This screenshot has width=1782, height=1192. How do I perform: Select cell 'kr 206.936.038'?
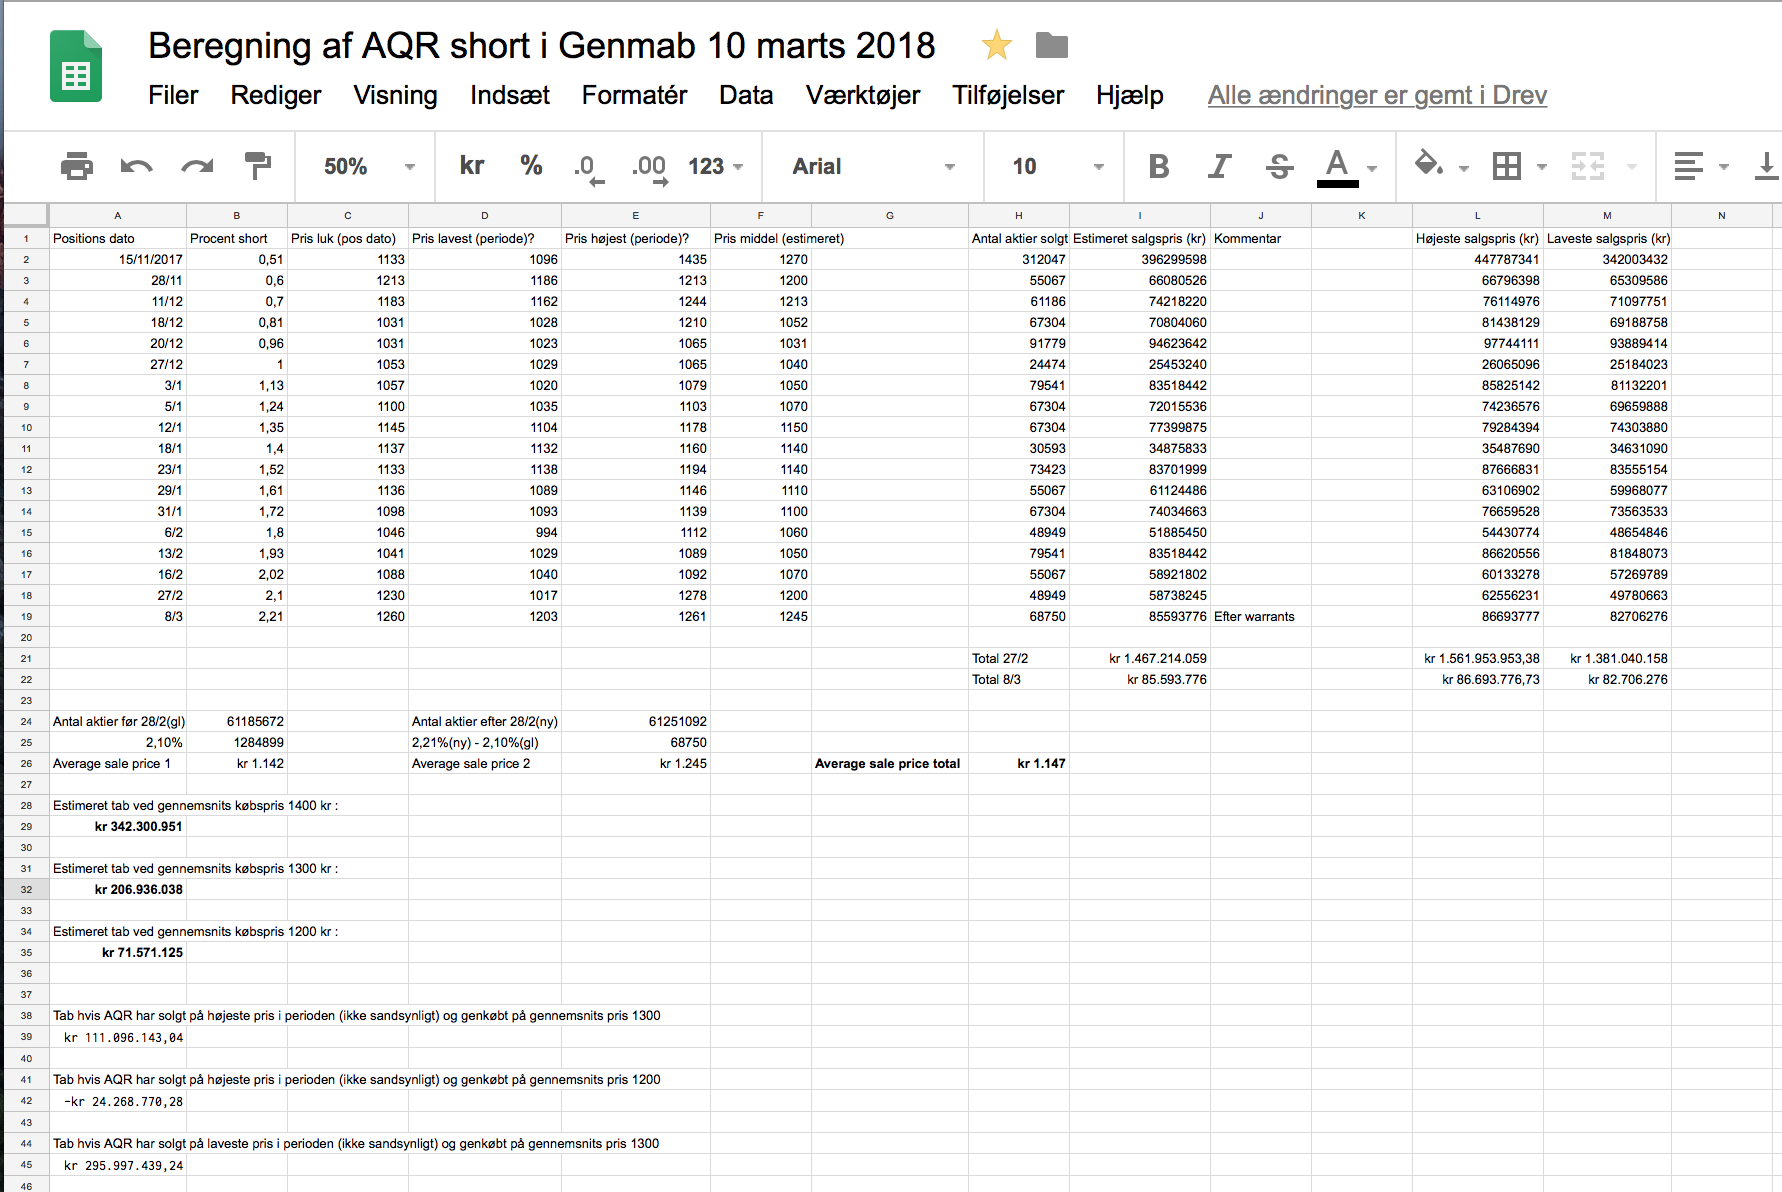coord(118,889)
